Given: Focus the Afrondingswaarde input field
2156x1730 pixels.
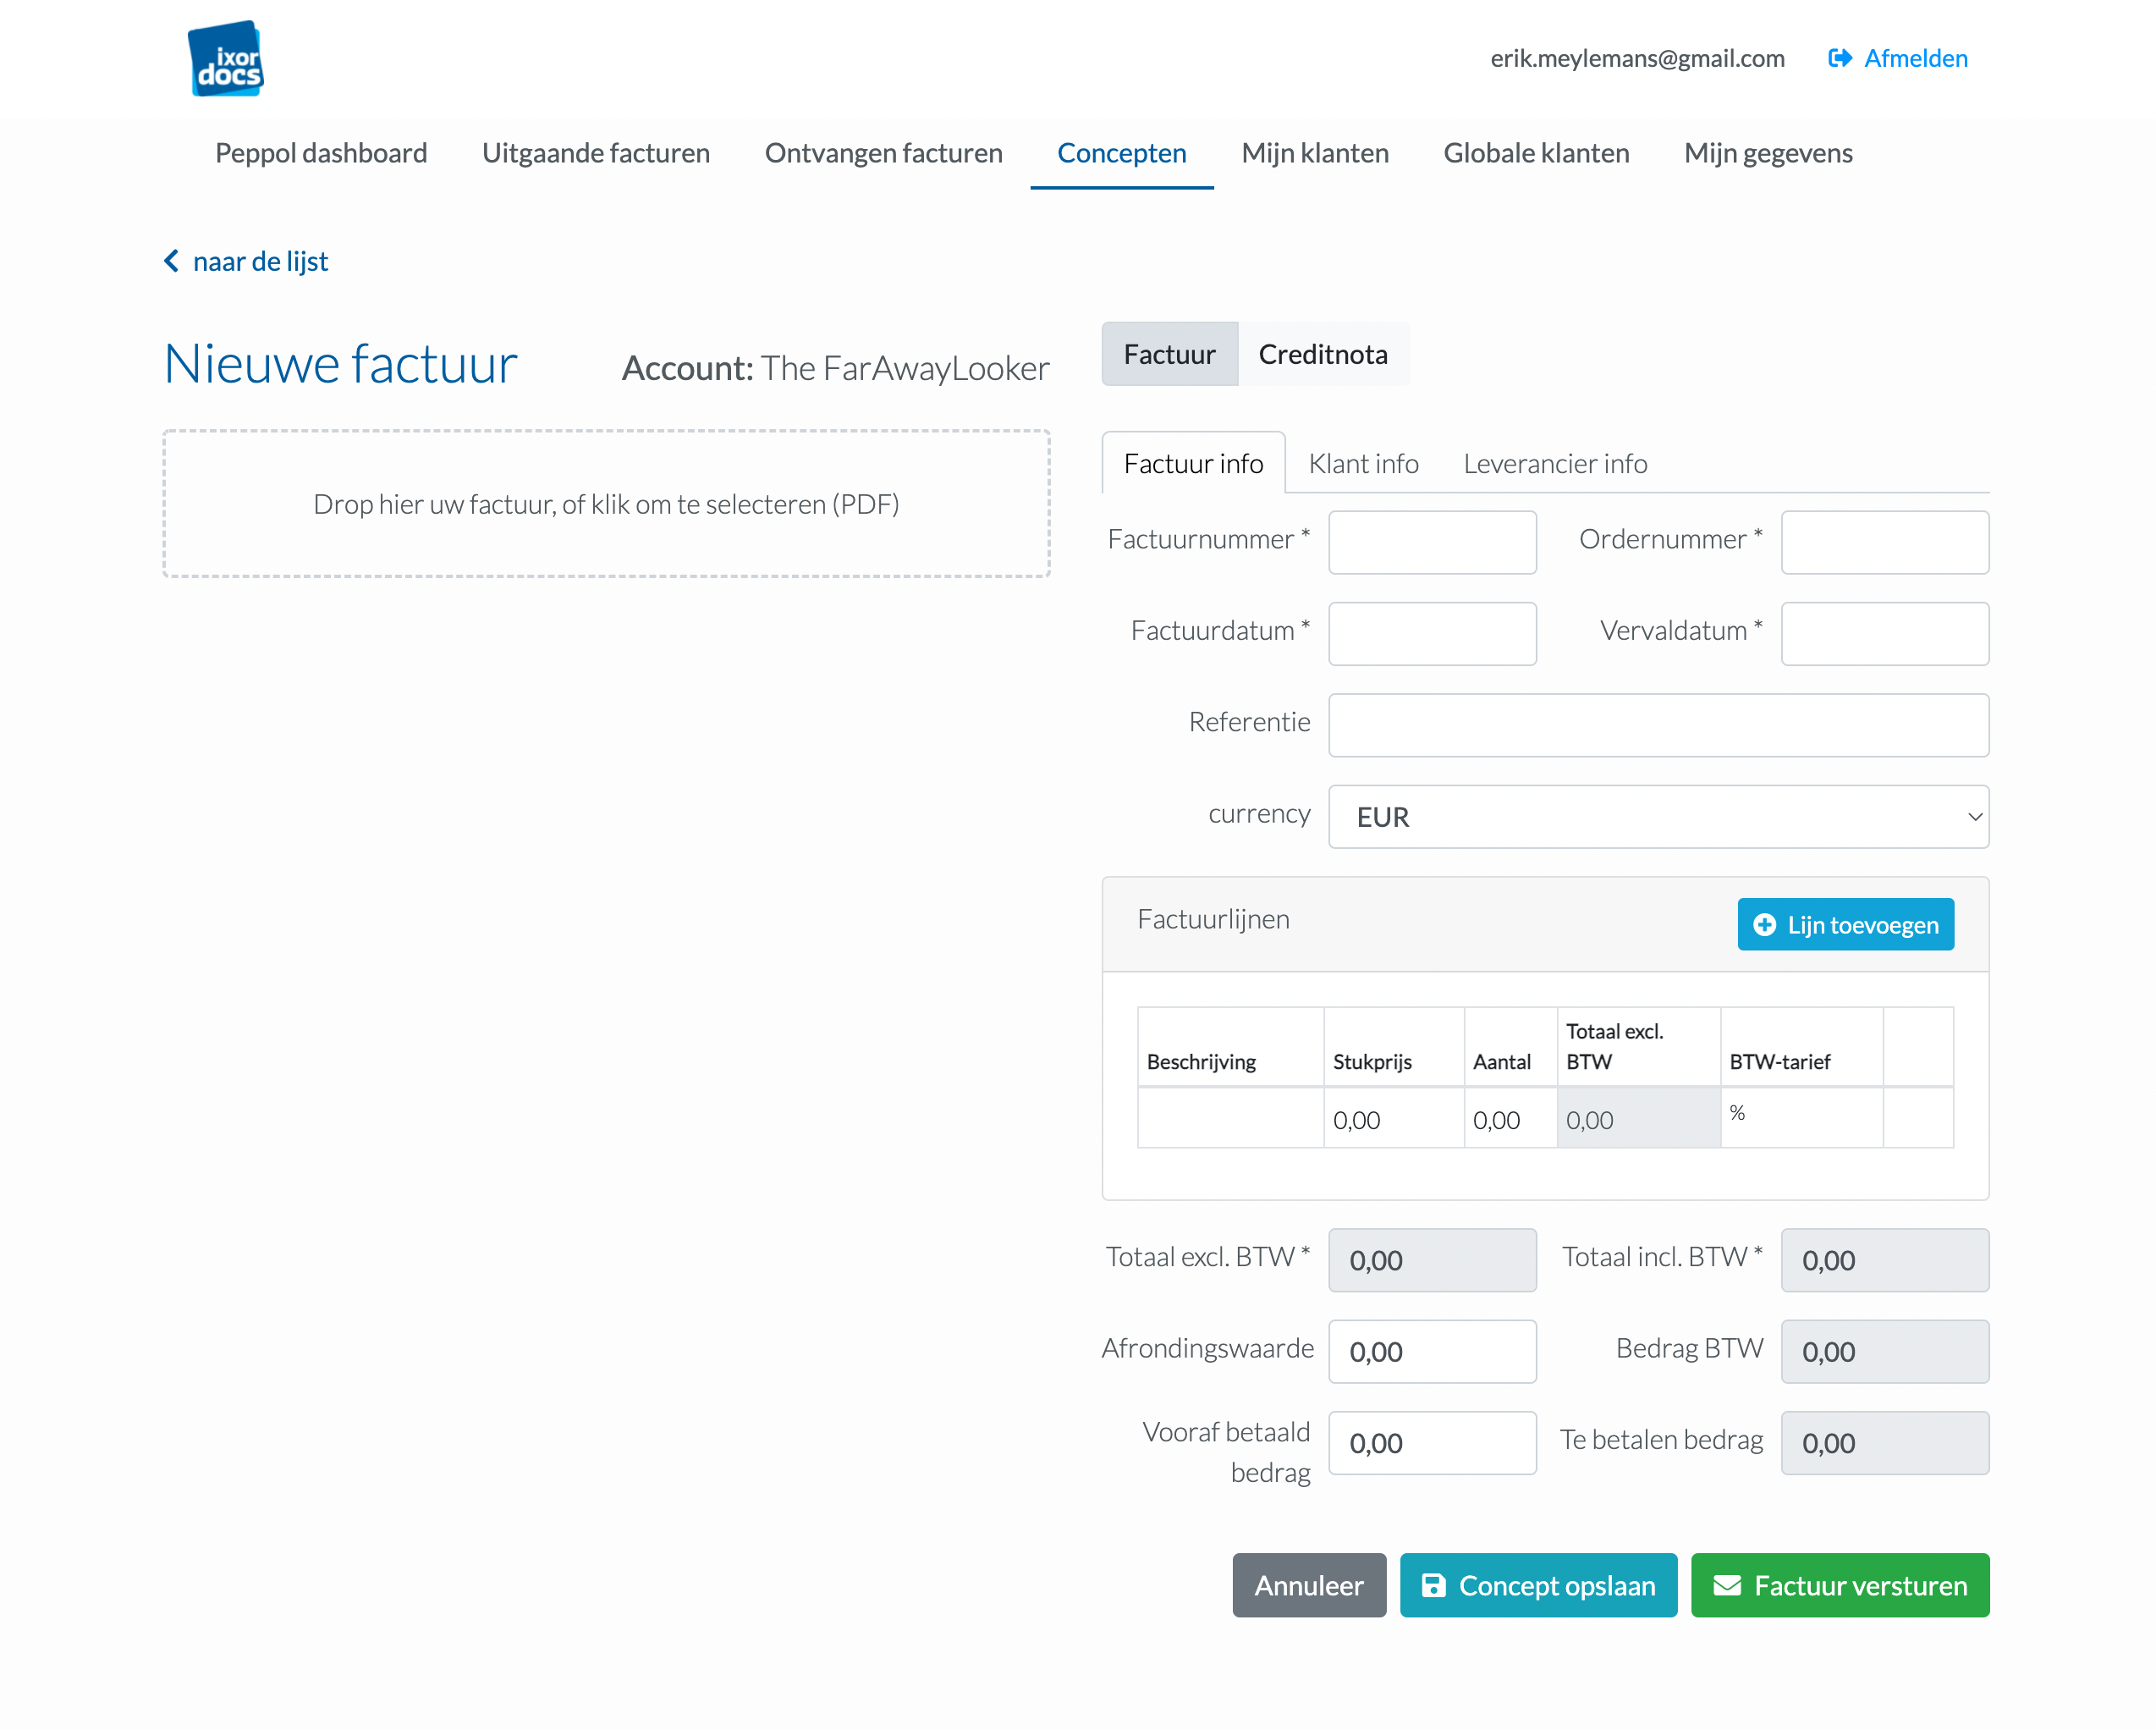Looking at the screenshot, I should point(1432,1351).
